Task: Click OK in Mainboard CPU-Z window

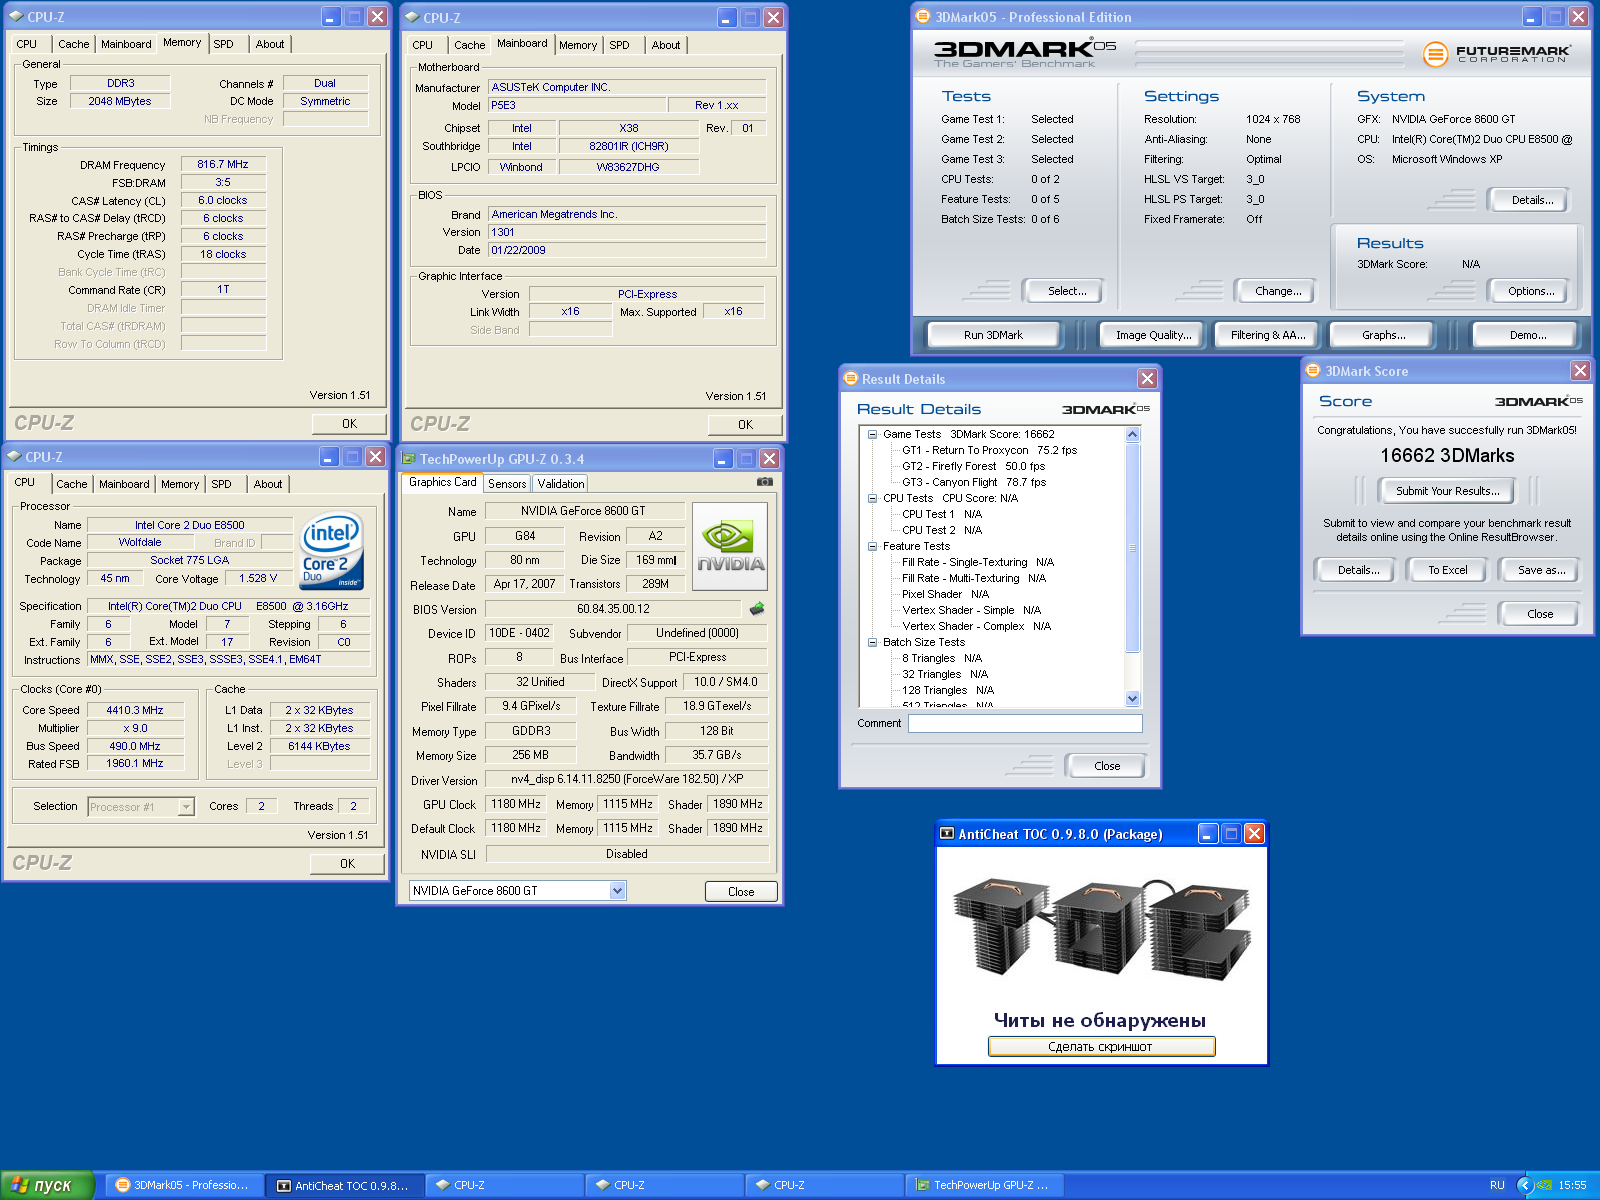Action: (745, 425)
